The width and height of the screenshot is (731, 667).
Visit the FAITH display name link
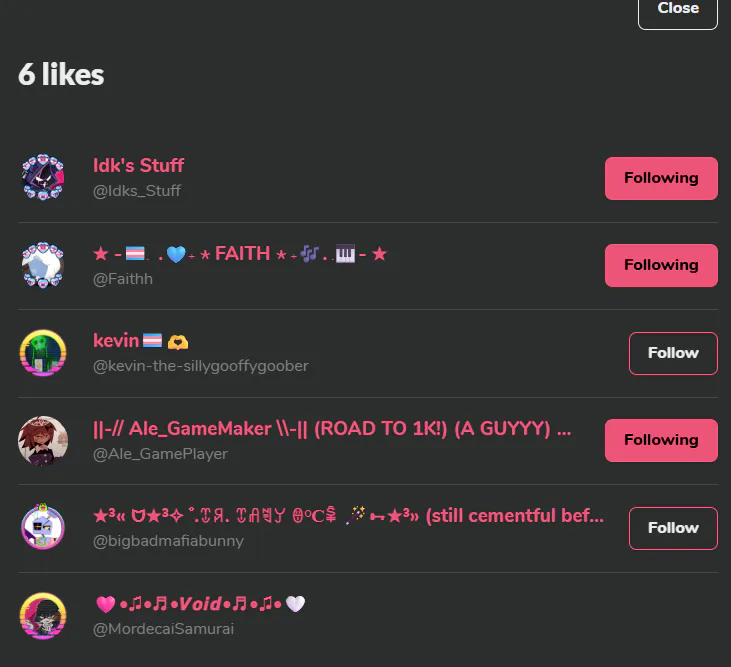240,254
